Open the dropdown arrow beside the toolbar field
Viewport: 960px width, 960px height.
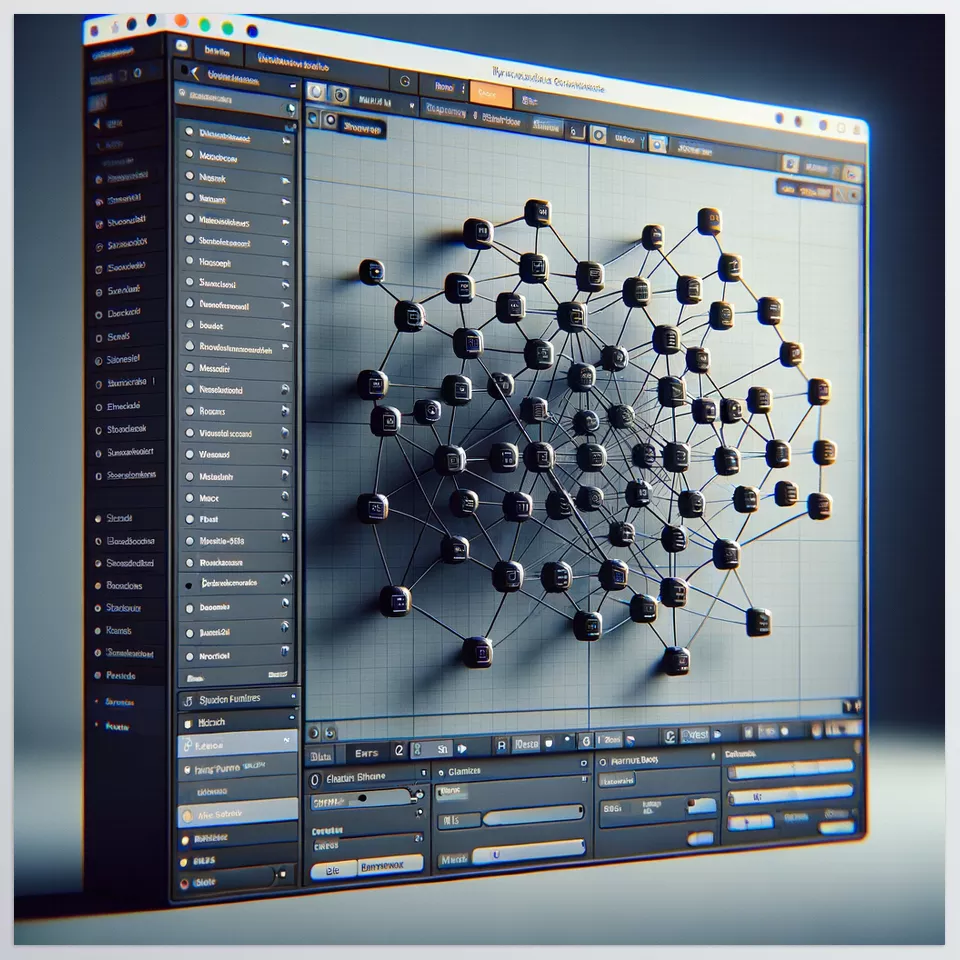point(412,106)
